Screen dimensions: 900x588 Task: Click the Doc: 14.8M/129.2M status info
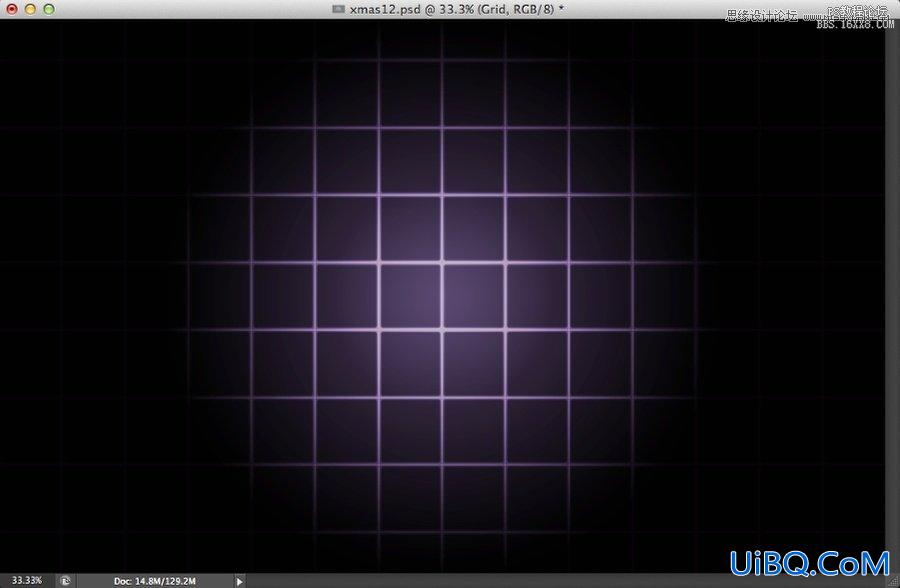pyautogui.click(x=155, y=581)
